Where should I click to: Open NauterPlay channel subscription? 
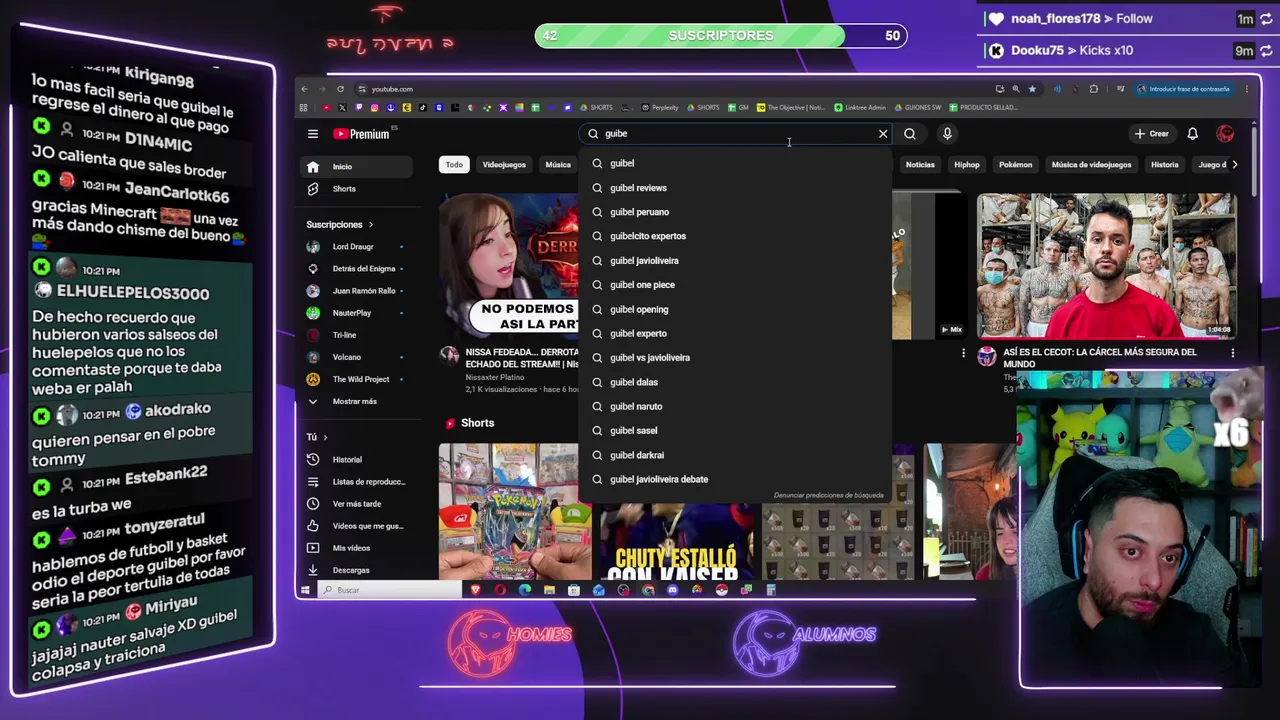click(358, 313)
